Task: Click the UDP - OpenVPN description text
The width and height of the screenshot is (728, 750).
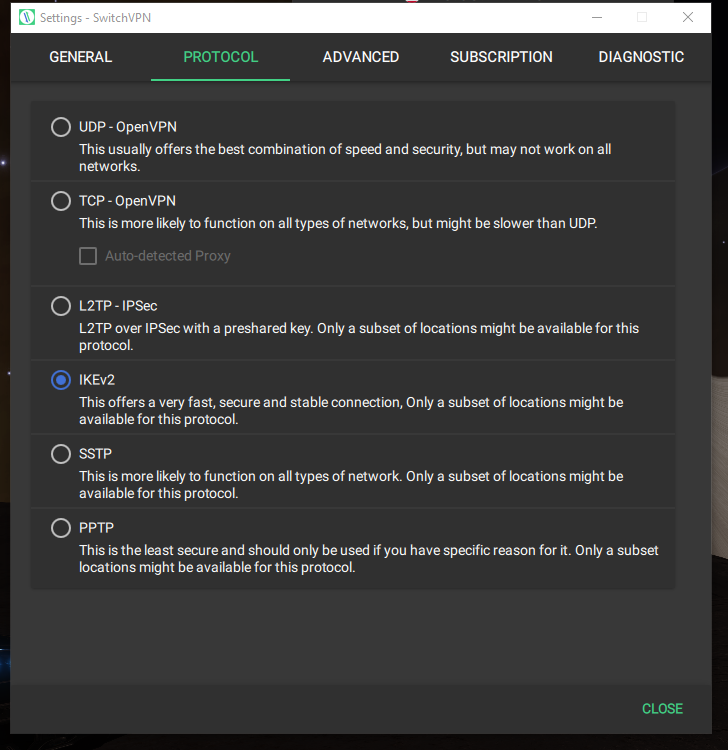Action: [x=345, y=157]
